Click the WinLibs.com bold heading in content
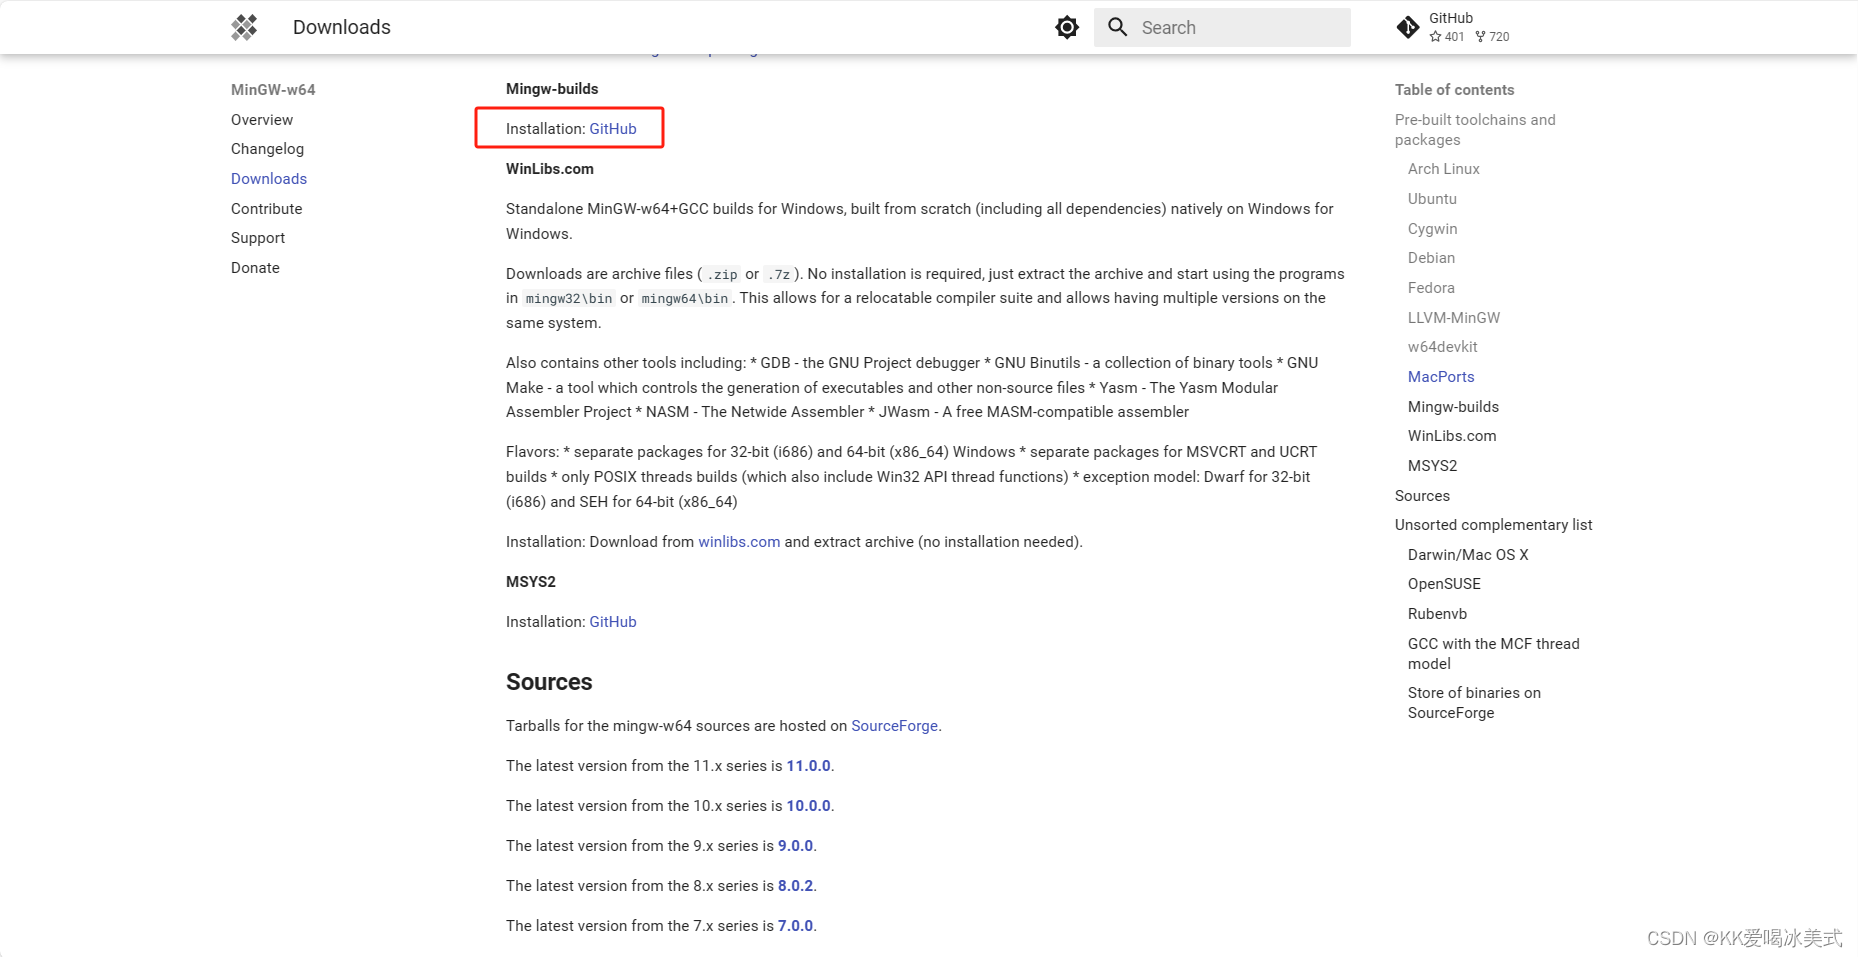 click(550, 168)
